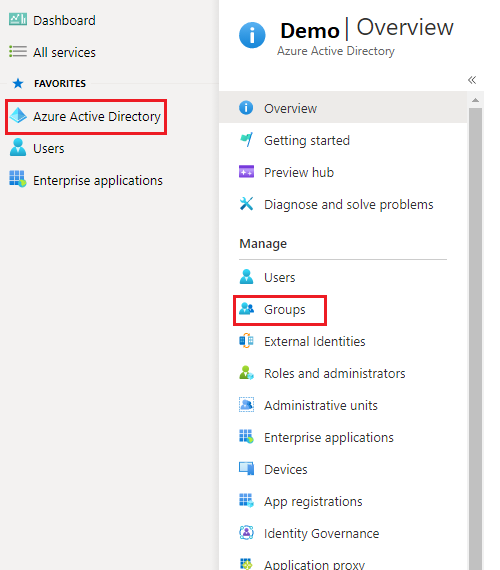Open Devices from the Manage list

pos(285,469)
